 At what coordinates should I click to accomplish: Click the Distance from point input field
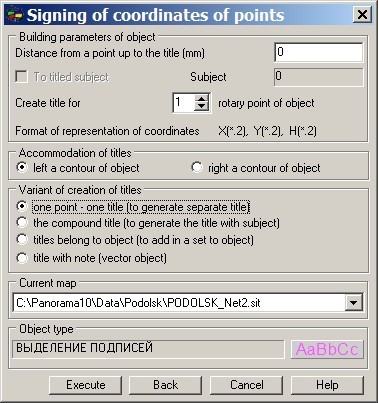(x=319, y=52)
